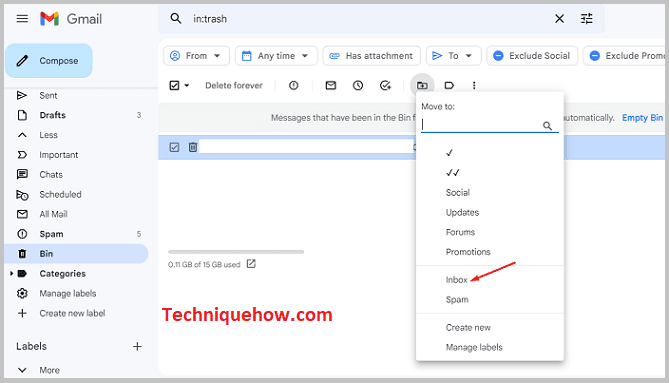669x383 pixels.
Task: Click the Empty Bin link
Action: [x=642, y=118]
